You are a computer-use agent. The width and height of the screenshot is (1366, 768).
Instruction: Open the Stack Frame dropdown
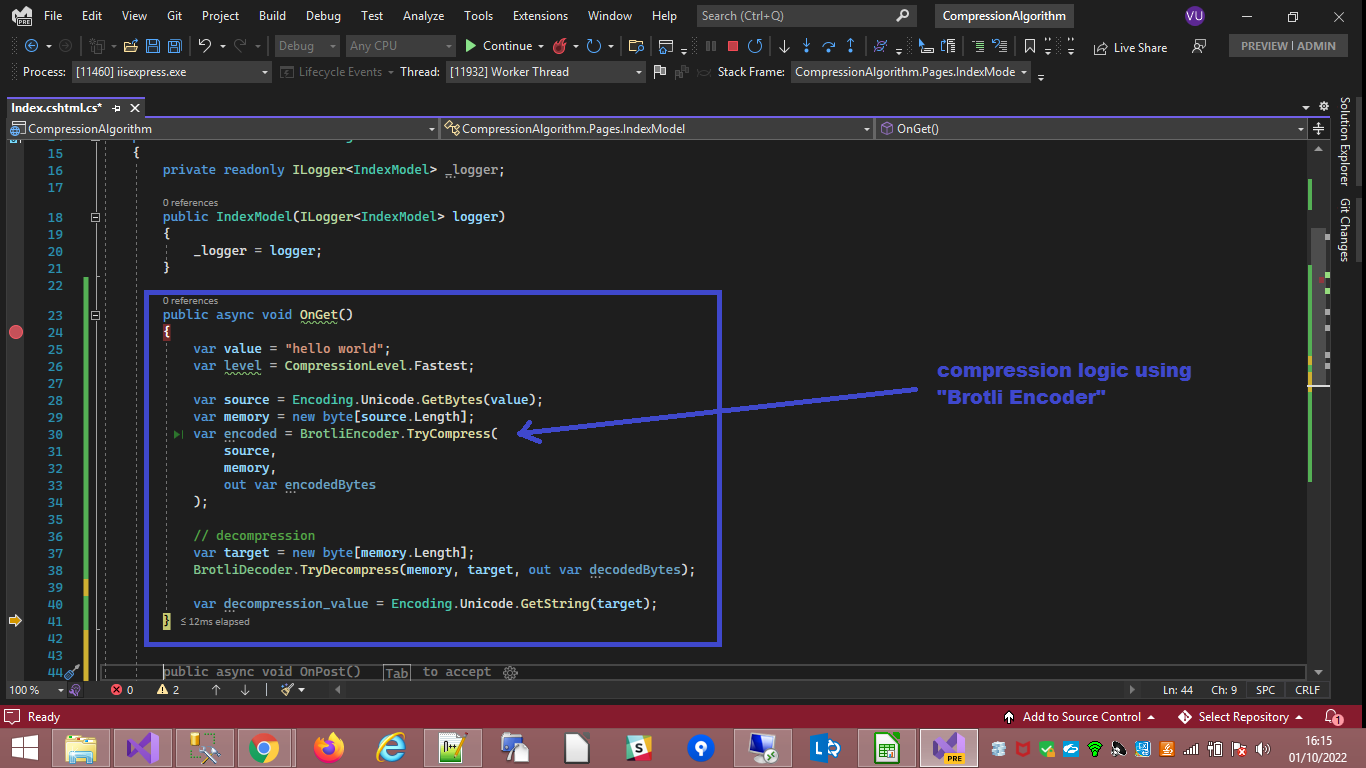910,72
